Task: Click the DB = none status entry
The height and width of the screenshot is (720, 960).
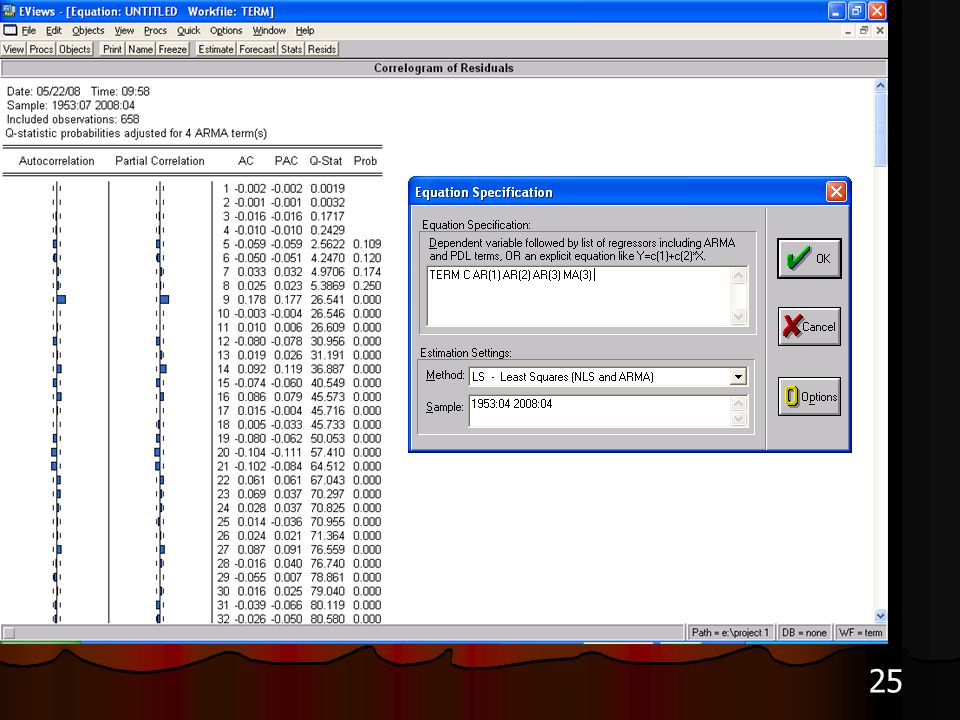Action: coord(804,632)
